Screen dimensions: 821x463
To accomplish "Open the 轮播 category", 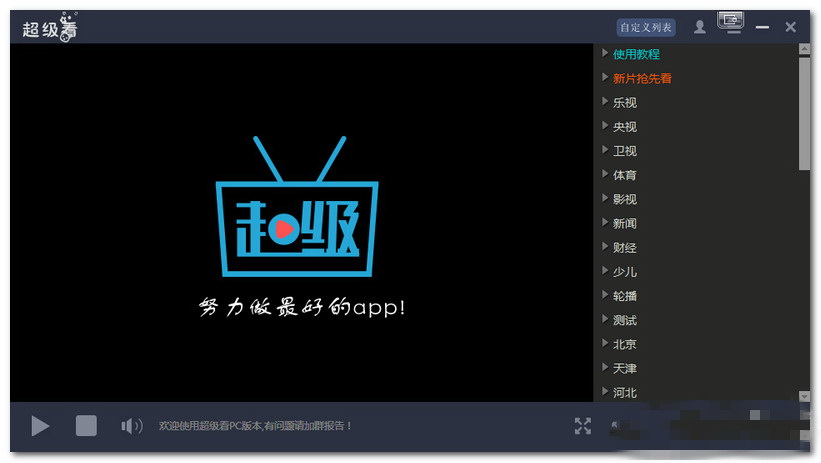I will pos(625,296).
